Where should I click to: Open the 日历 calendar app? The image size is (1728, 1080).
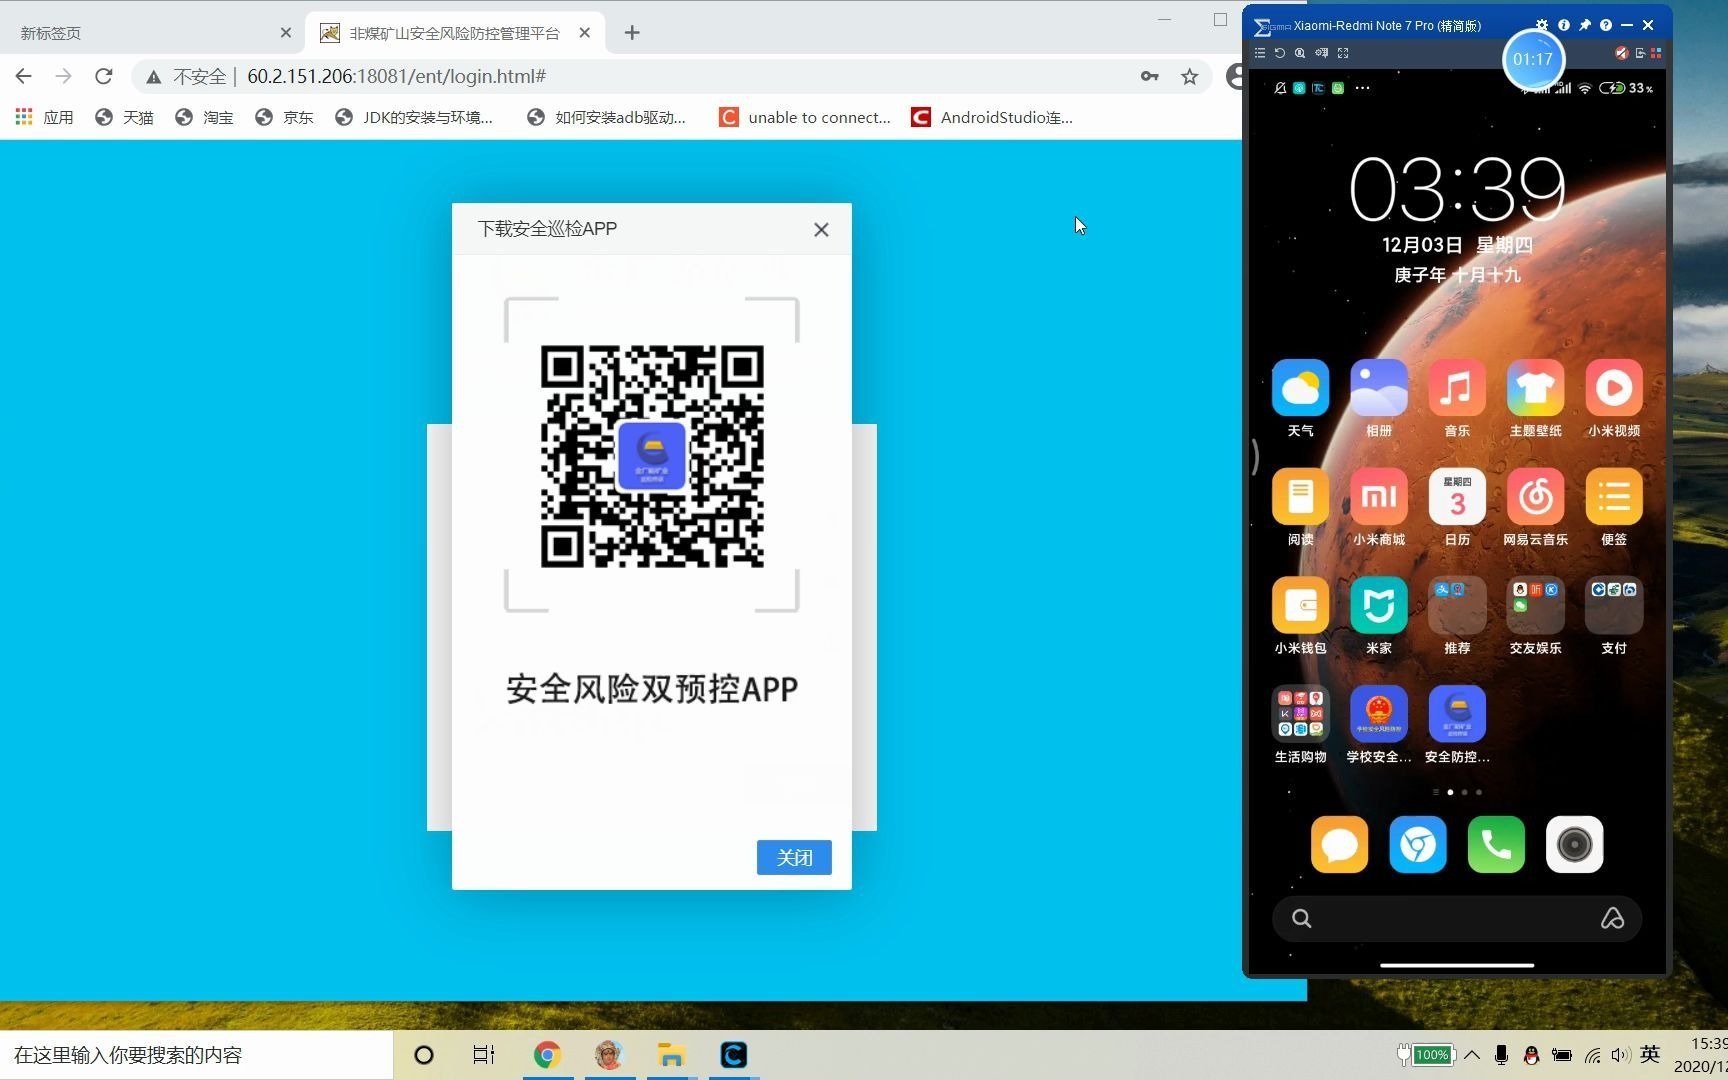(1457, 496)
